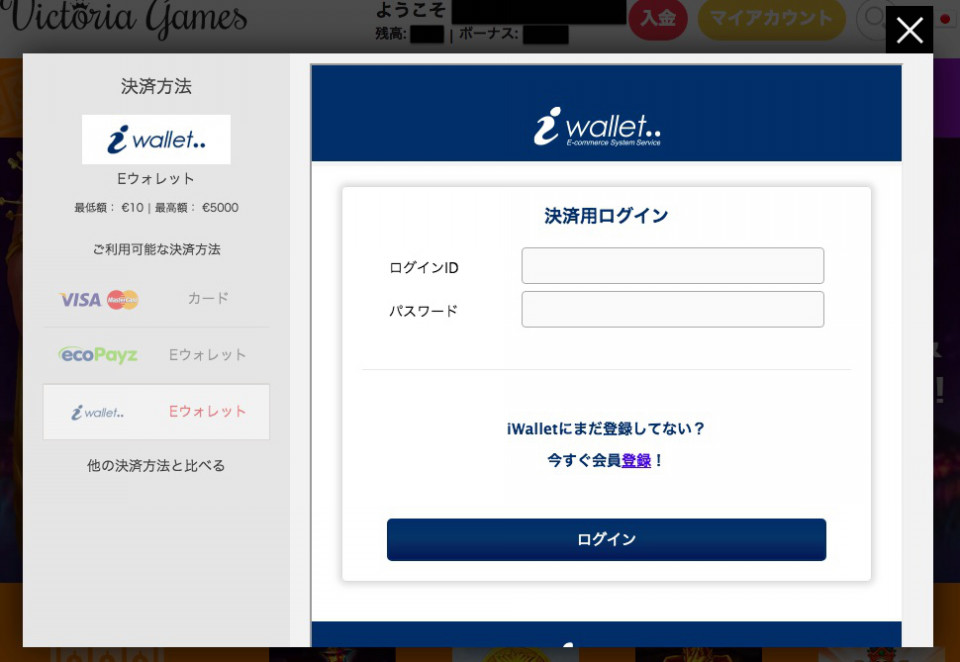Click the 決済用ログイン heading text
The width and height of the screenshot is (960, 662).
(606, 216)
